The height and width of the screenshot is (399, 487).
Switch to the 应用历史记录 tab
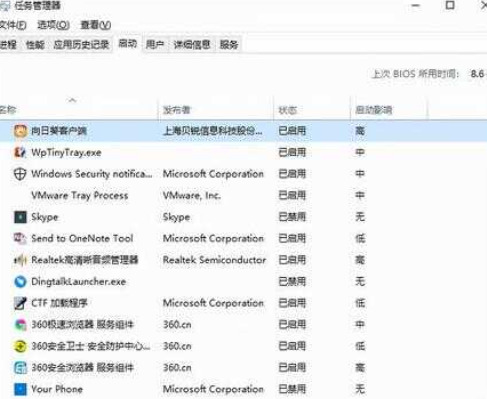(x=81, y=44)
